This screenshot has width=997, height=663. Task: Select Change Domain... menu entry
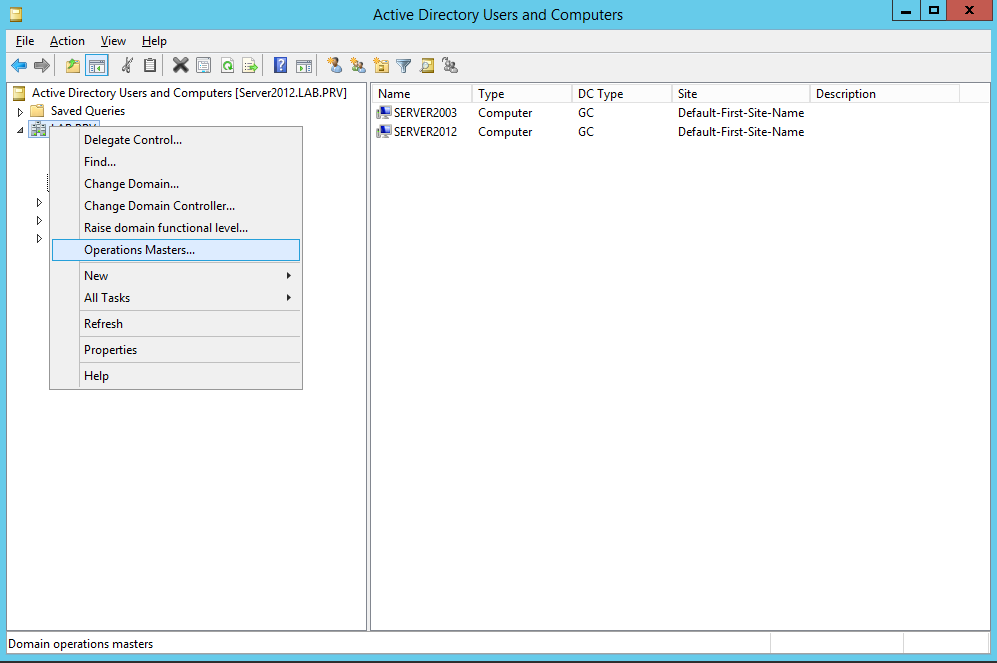click(175, 184)
